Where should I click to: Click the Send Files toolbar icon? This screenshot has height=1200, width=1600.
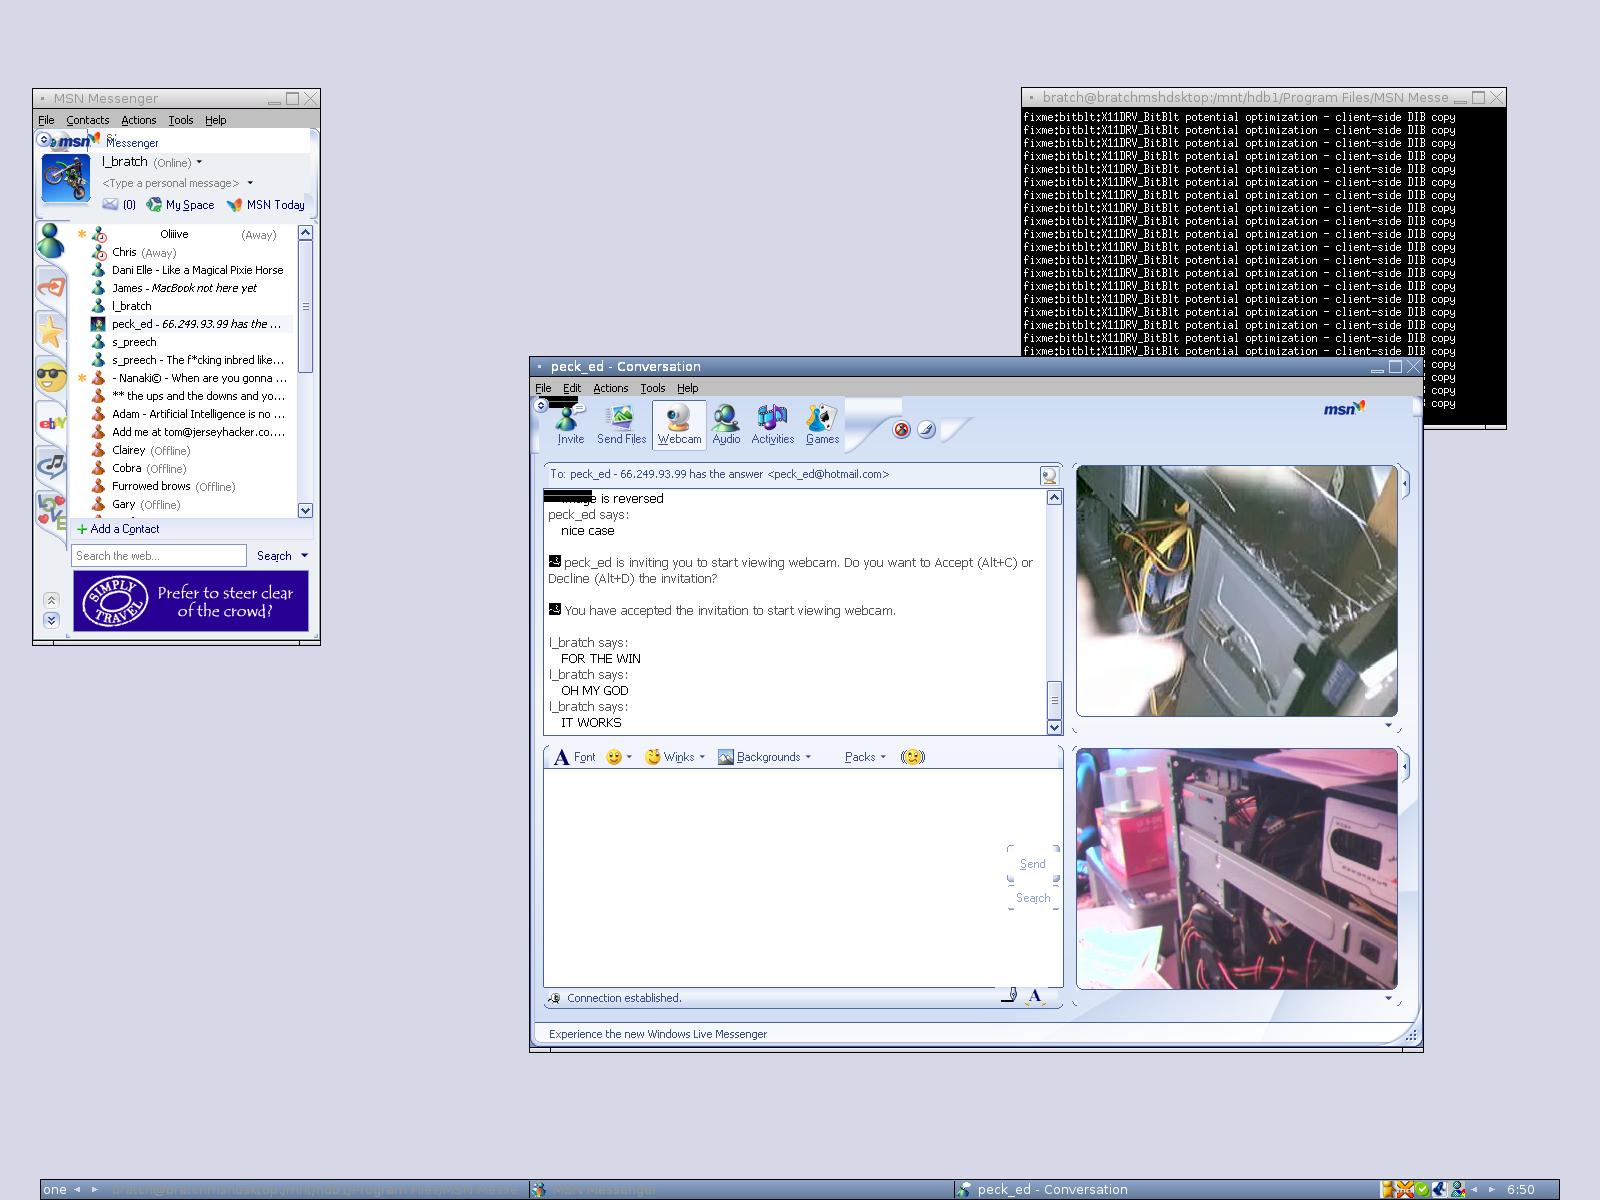621,425
